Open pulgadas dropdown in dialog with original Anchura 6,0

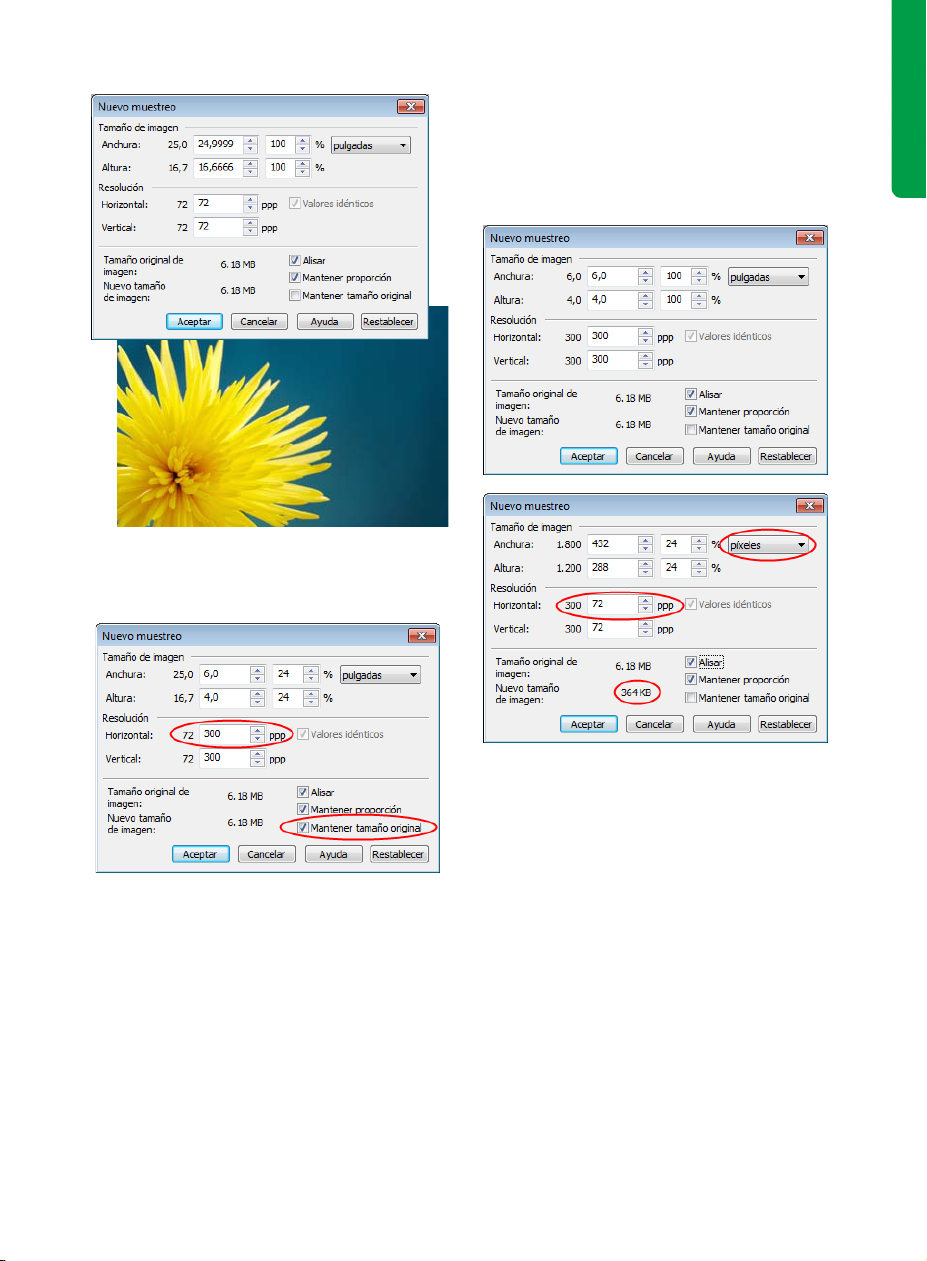pos(768,277)
